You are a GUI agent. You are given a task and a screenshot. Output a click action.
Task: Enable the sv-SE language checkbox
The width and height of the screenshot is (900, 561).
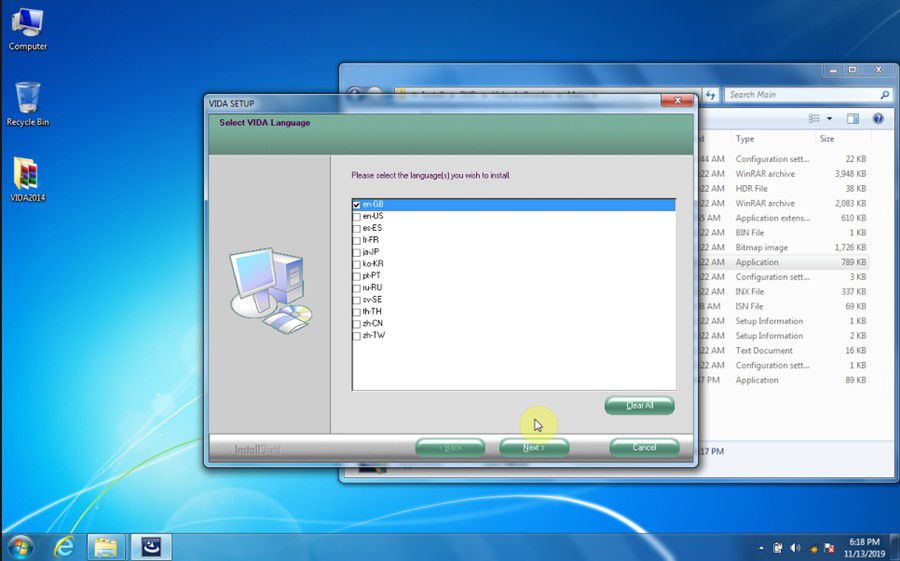pyautogui.click(x=357, y=300)
